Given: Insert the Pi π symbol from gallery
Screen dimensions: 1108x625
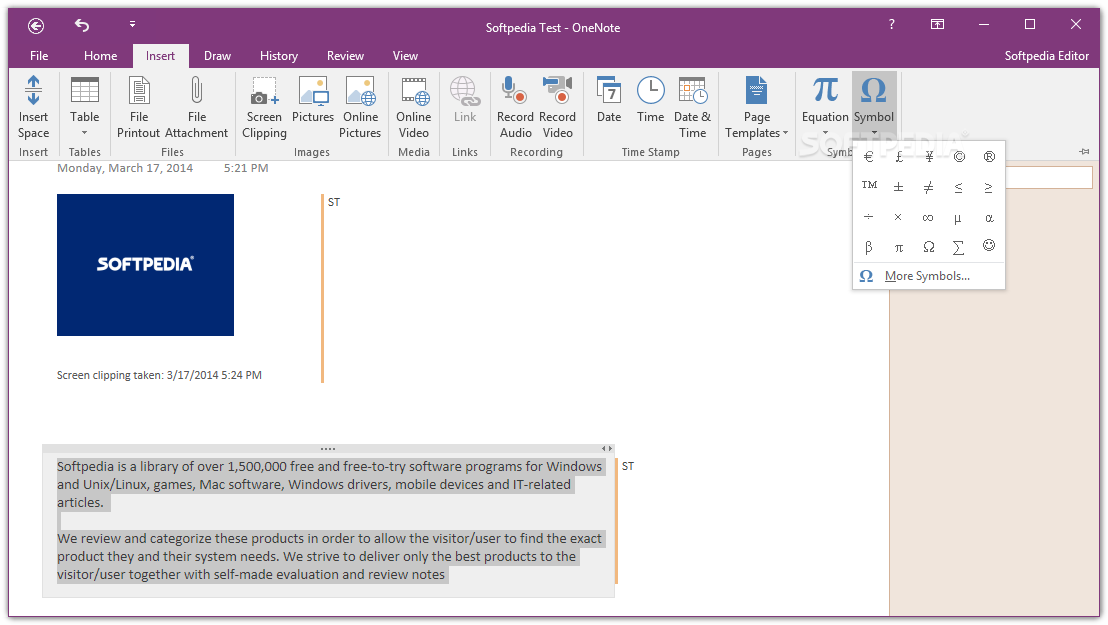Looking at the screenshot, I should [899, 247].
